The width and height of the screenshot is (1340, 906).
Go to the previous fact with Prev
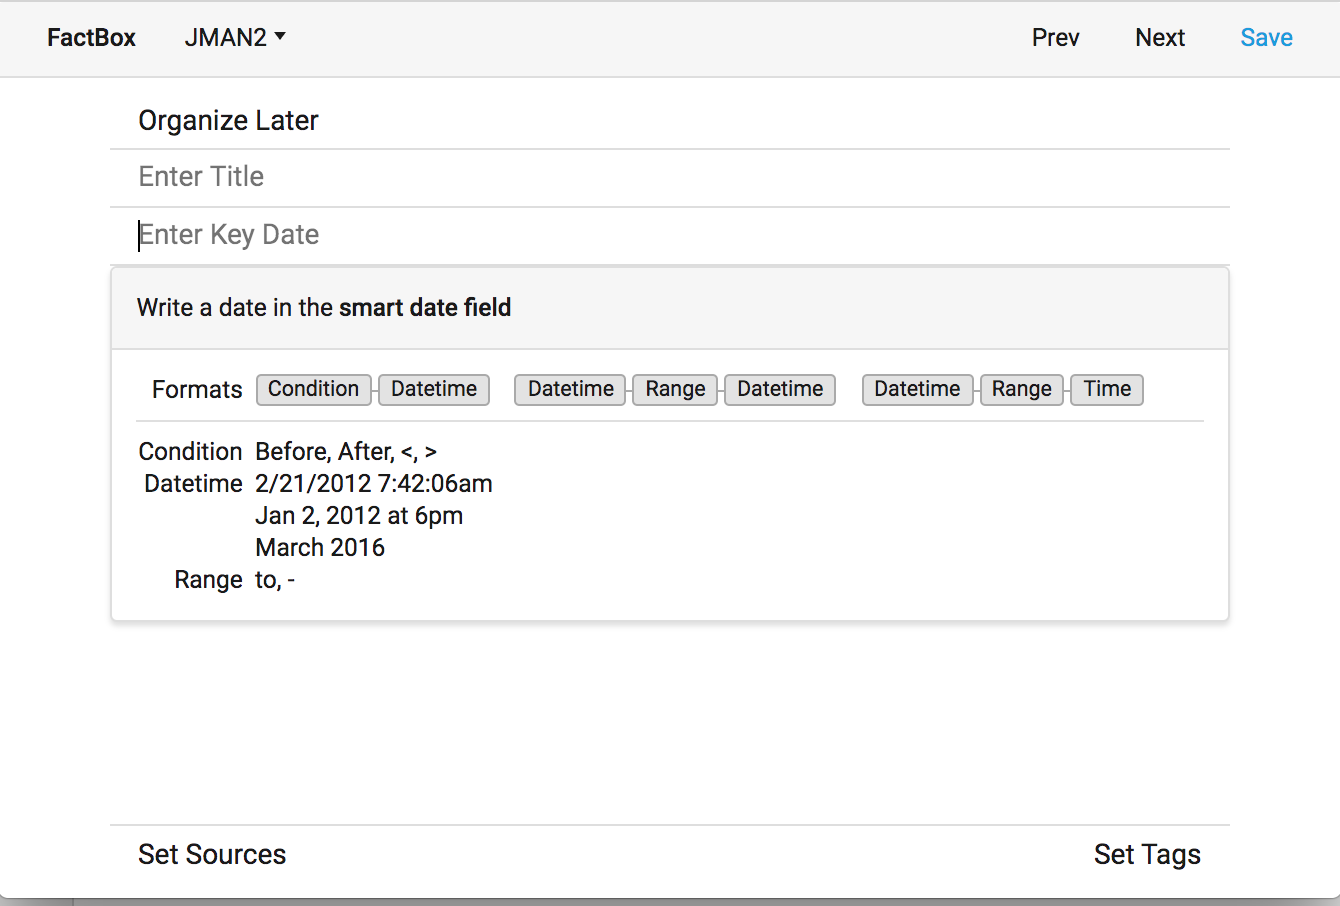click(x=1055, y=38)
